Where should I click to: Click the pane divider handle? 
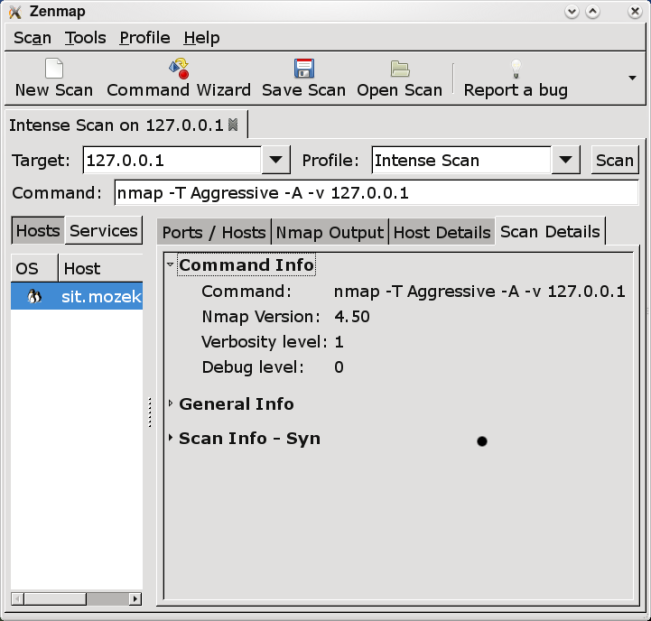pos(150,412)
